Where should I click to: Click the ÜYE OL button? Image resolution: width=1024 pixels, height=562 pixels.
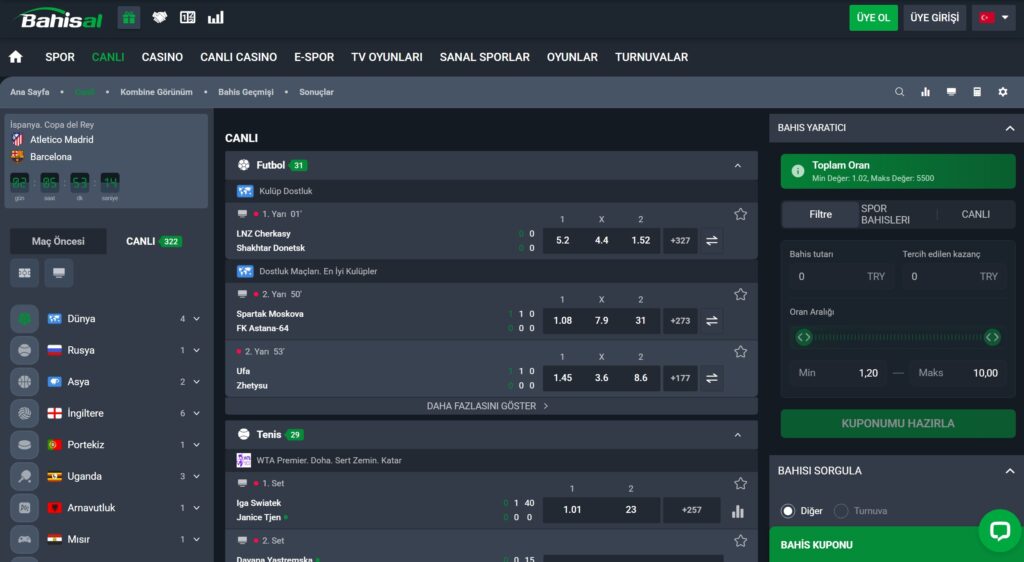(873, 18)
